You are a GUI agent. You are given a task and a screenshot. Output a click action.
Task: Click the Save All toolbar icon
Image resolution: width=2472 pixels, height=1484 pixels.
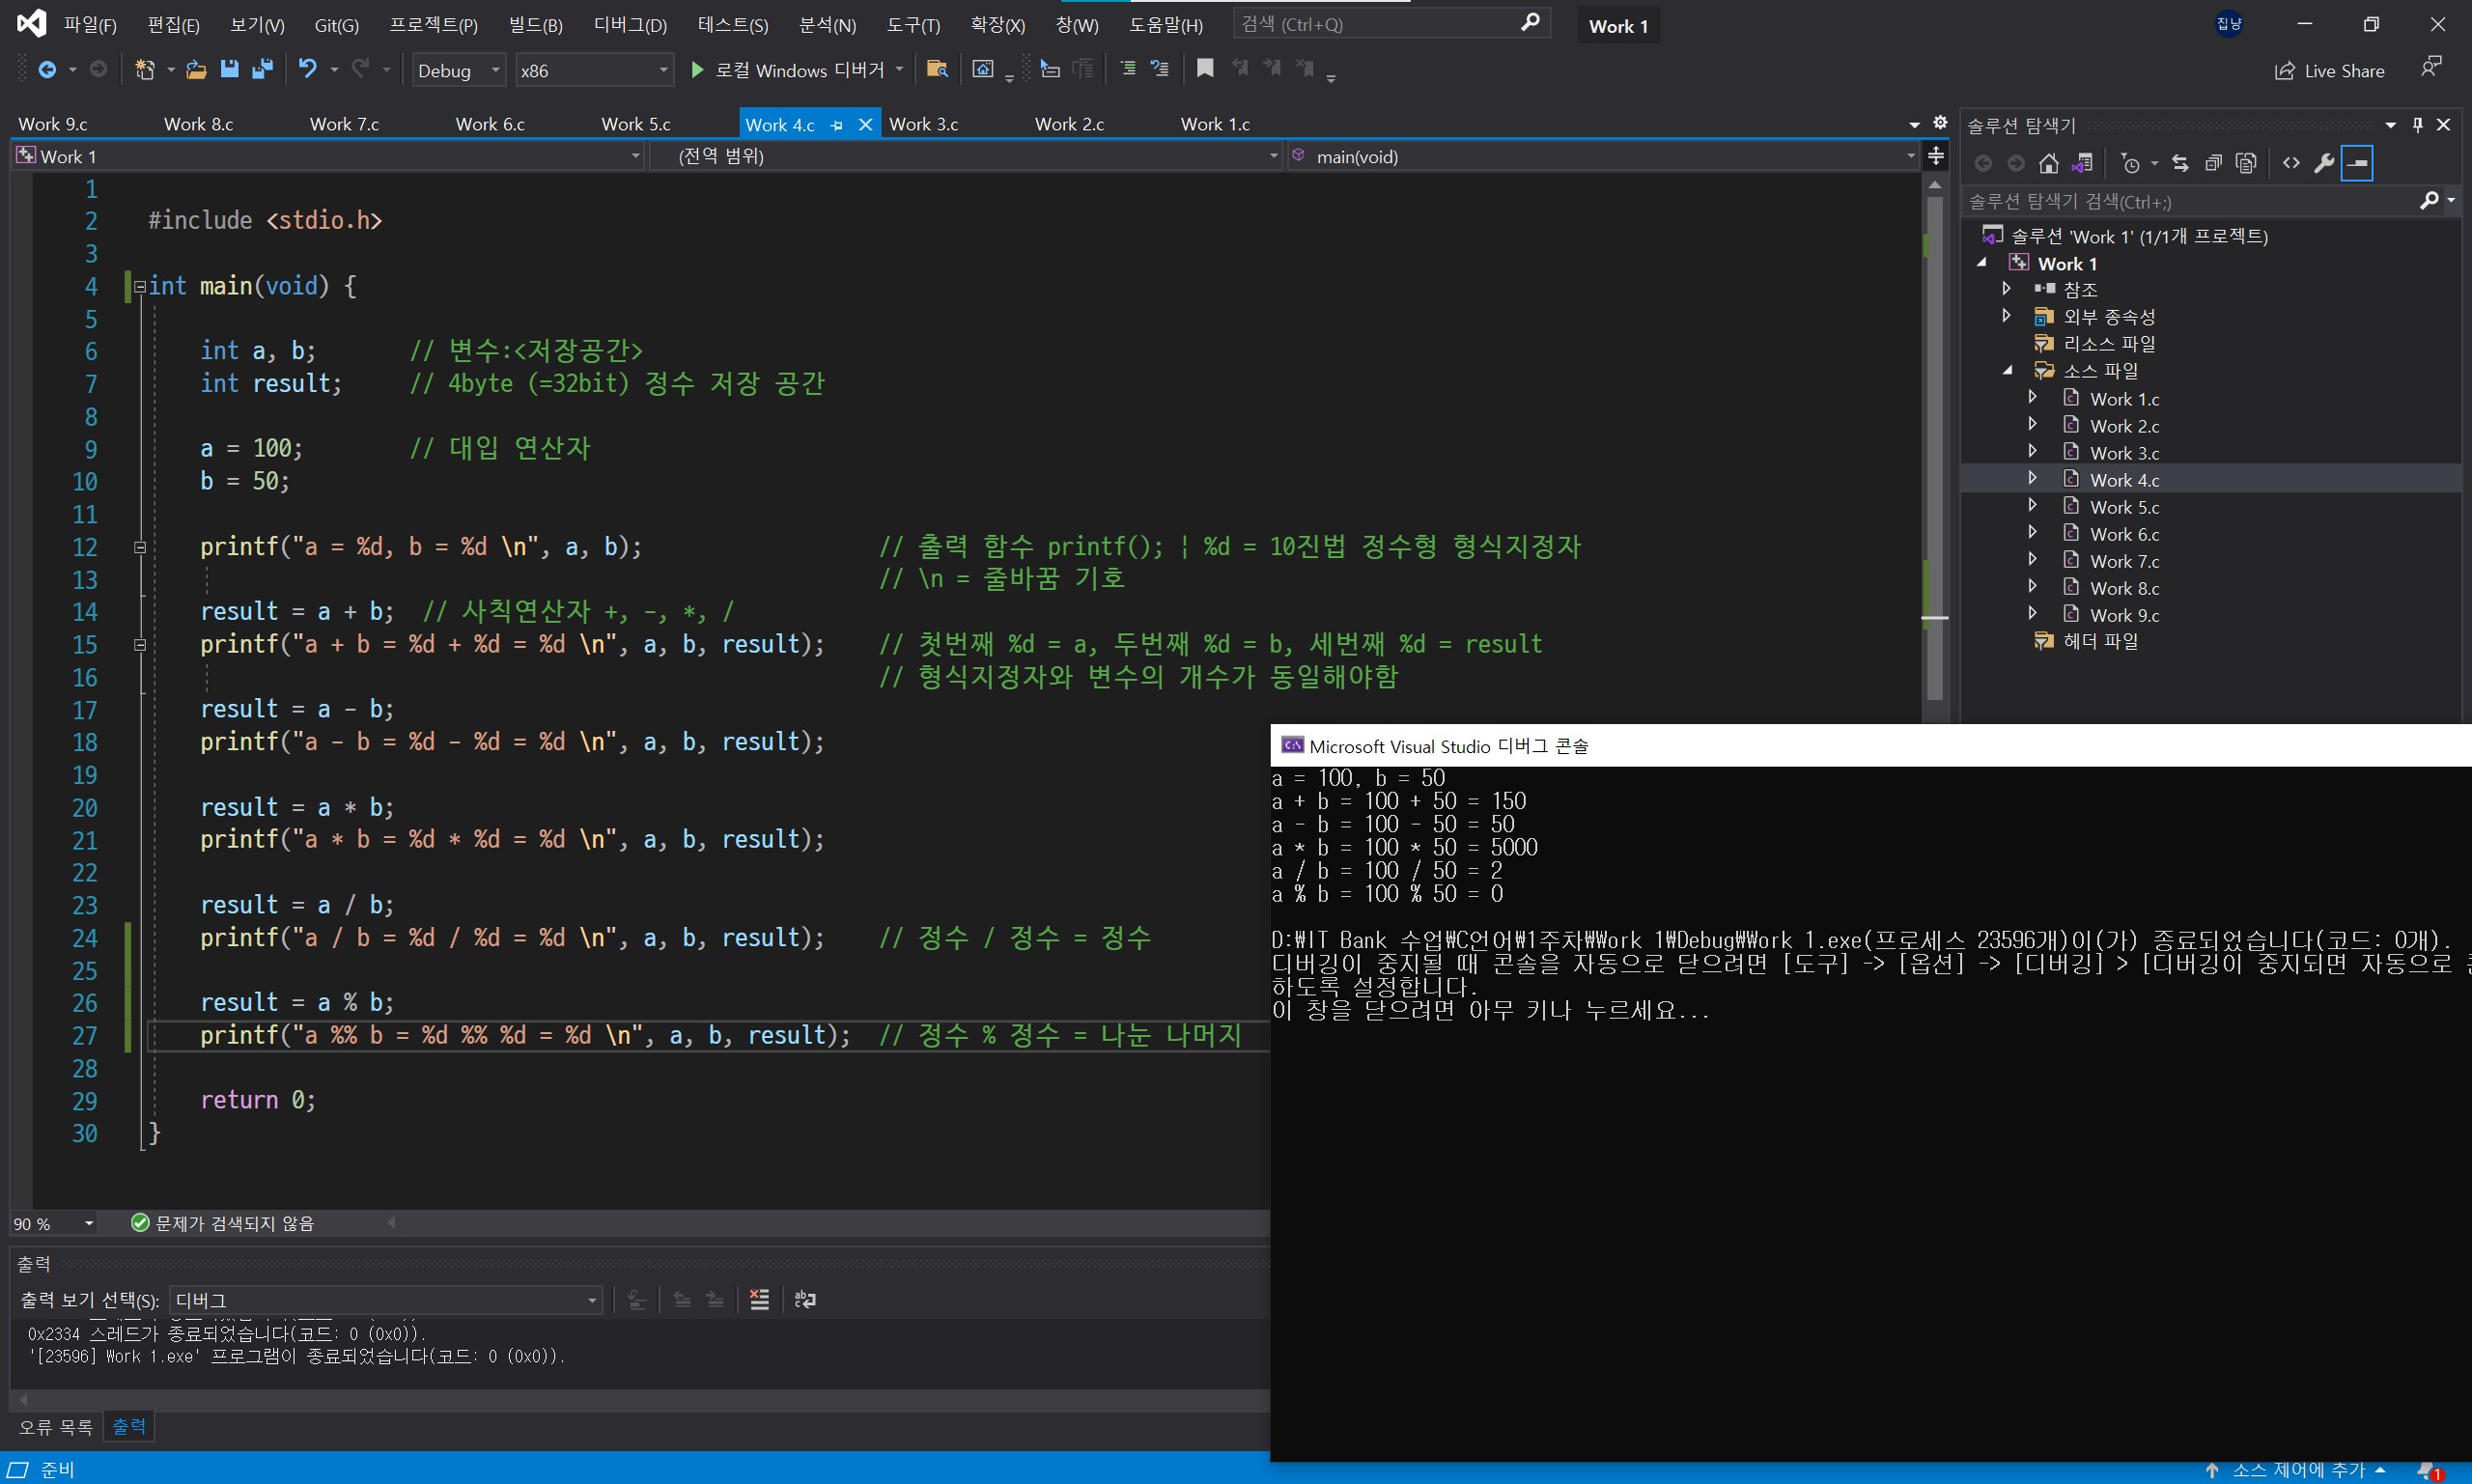coord(263,69)
